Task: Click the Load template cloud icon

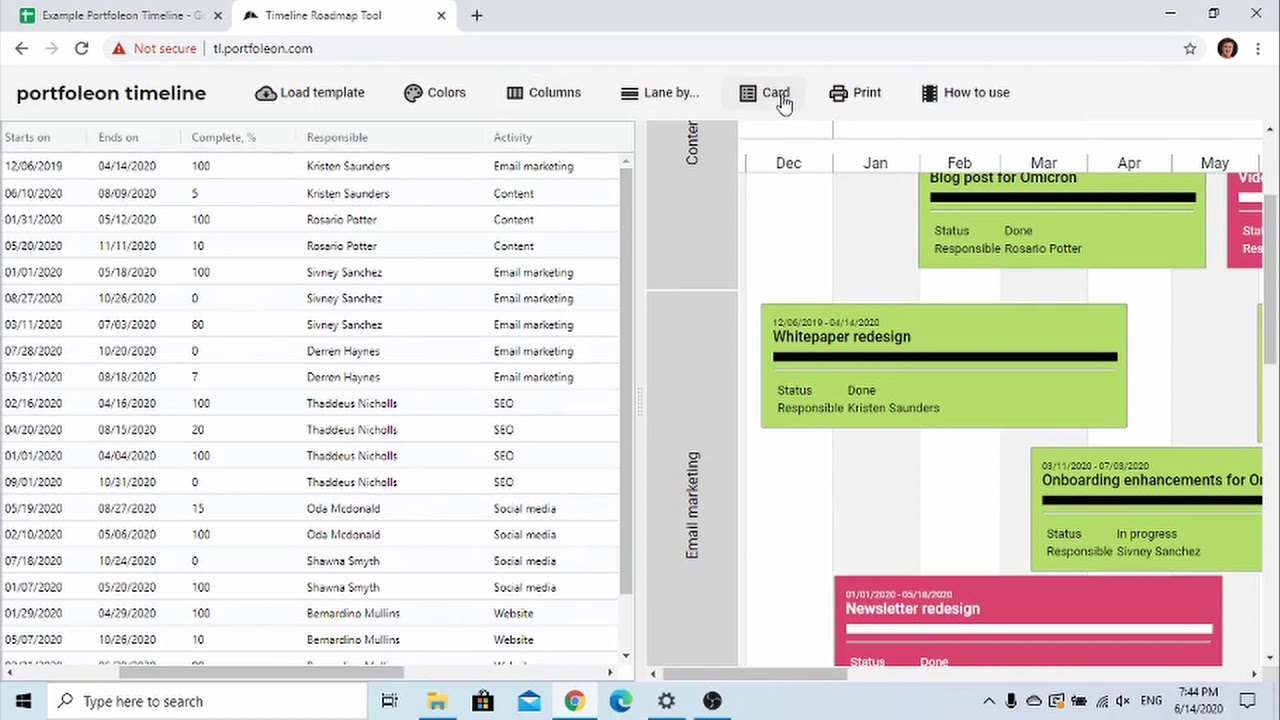Action: (x=265, y=93)
